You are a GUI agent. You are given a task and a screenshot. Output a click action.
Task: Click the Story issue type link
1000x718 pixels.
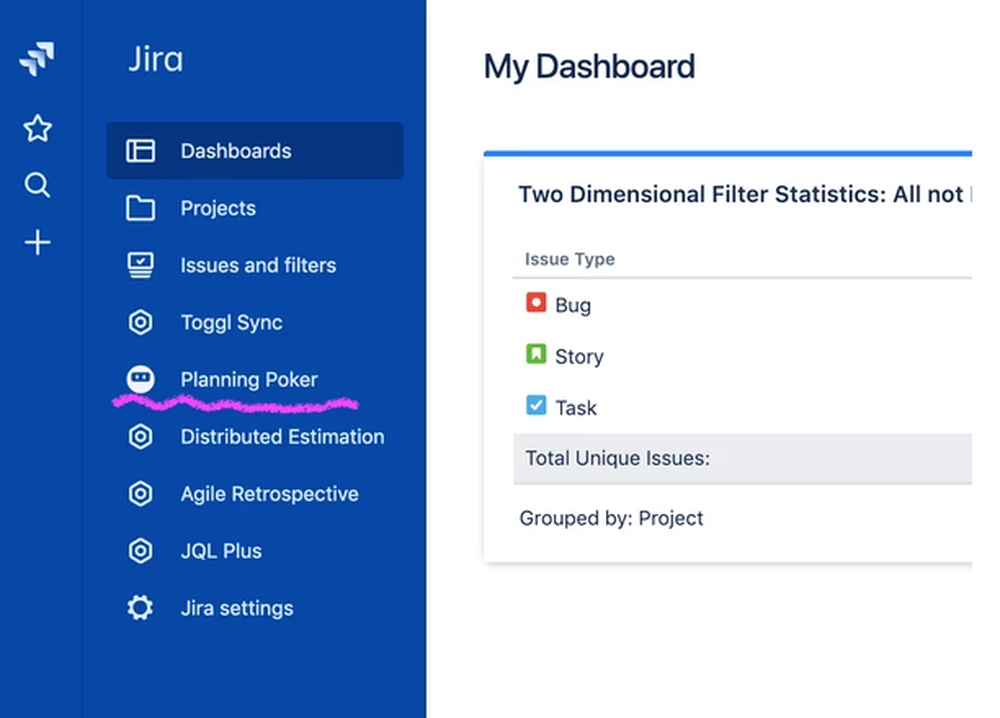pos(579,356)
